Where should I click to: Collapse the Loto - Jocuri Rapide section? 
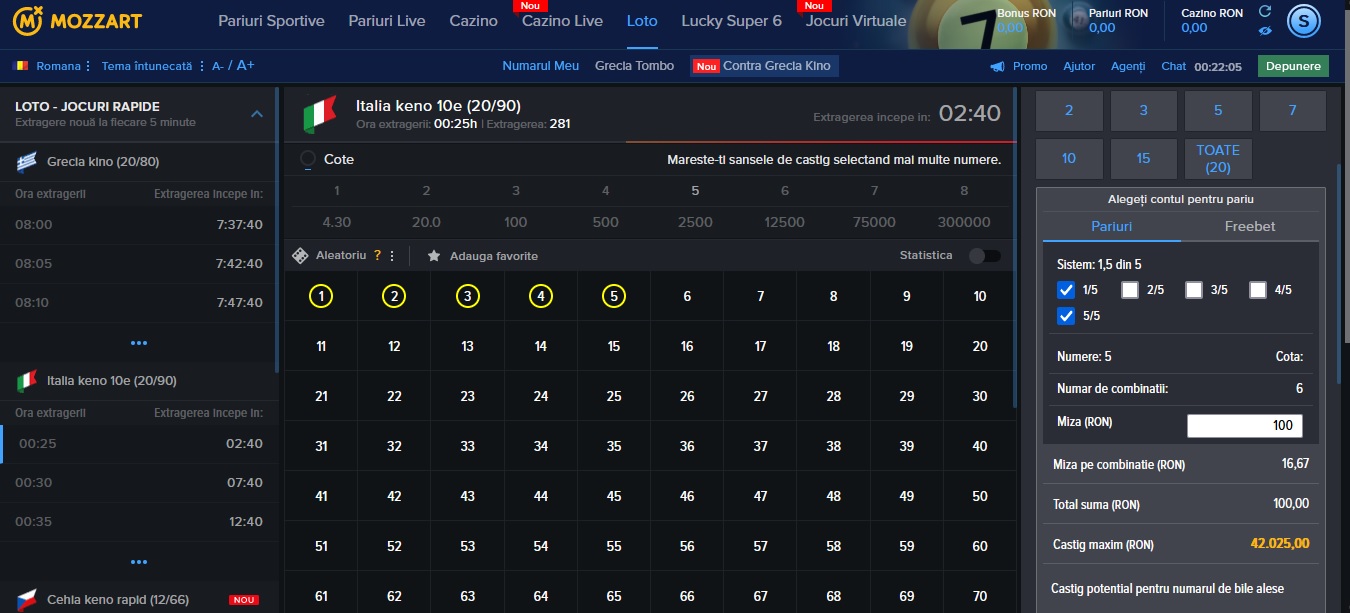tap(257, 114)
